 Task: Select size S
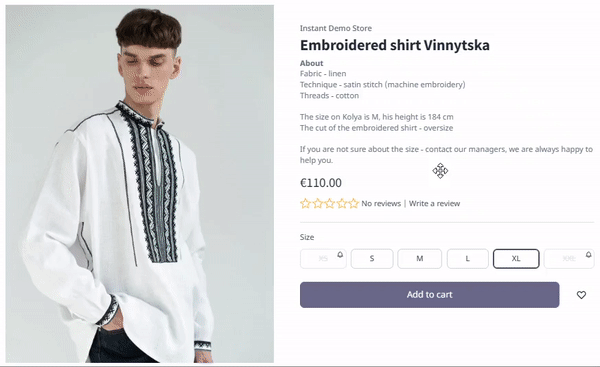pyautogui.click(x=372, y=259)
